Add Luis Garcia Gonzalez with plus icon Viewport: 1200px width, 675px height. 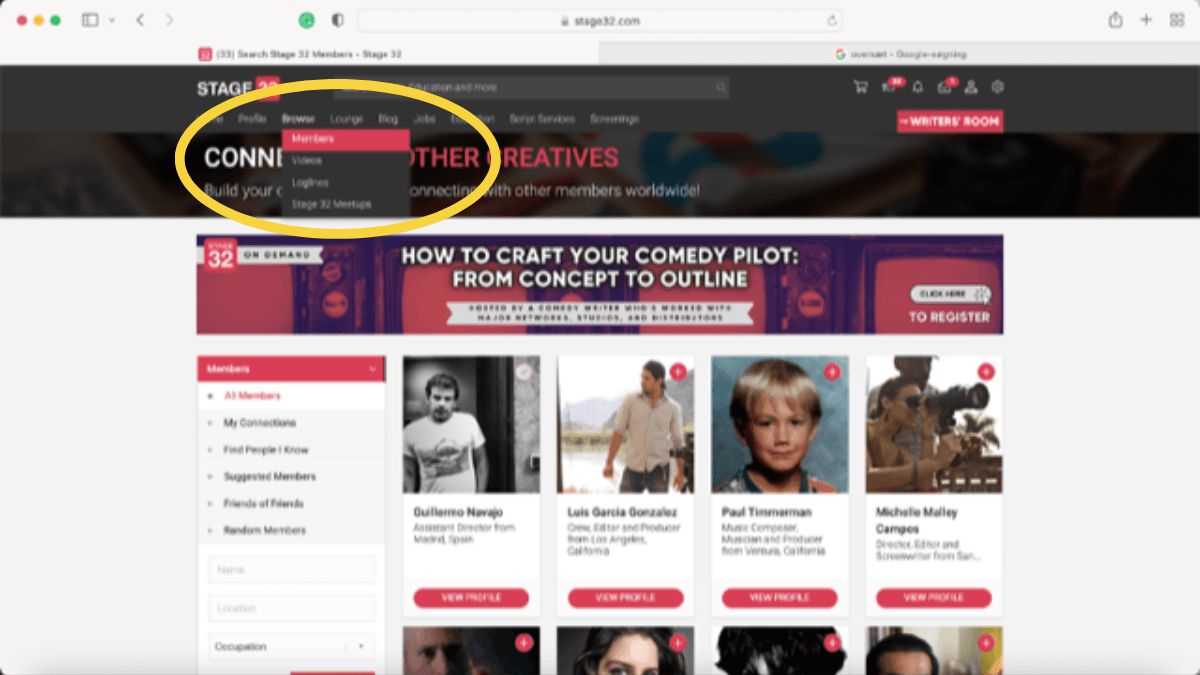coord(678,372)
